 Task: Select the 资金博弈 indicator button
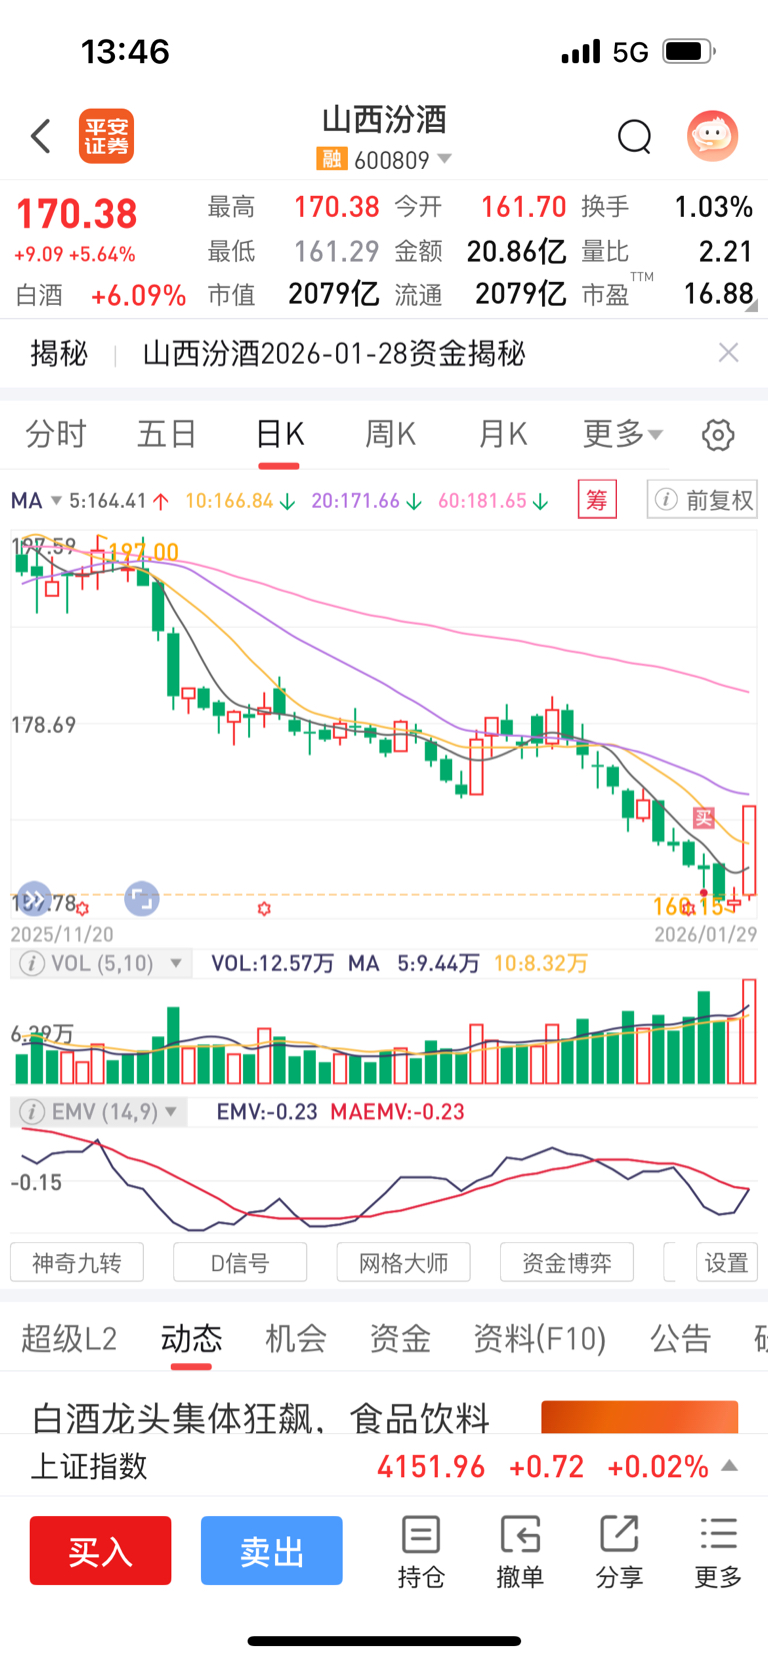(x=567, y=1263)
